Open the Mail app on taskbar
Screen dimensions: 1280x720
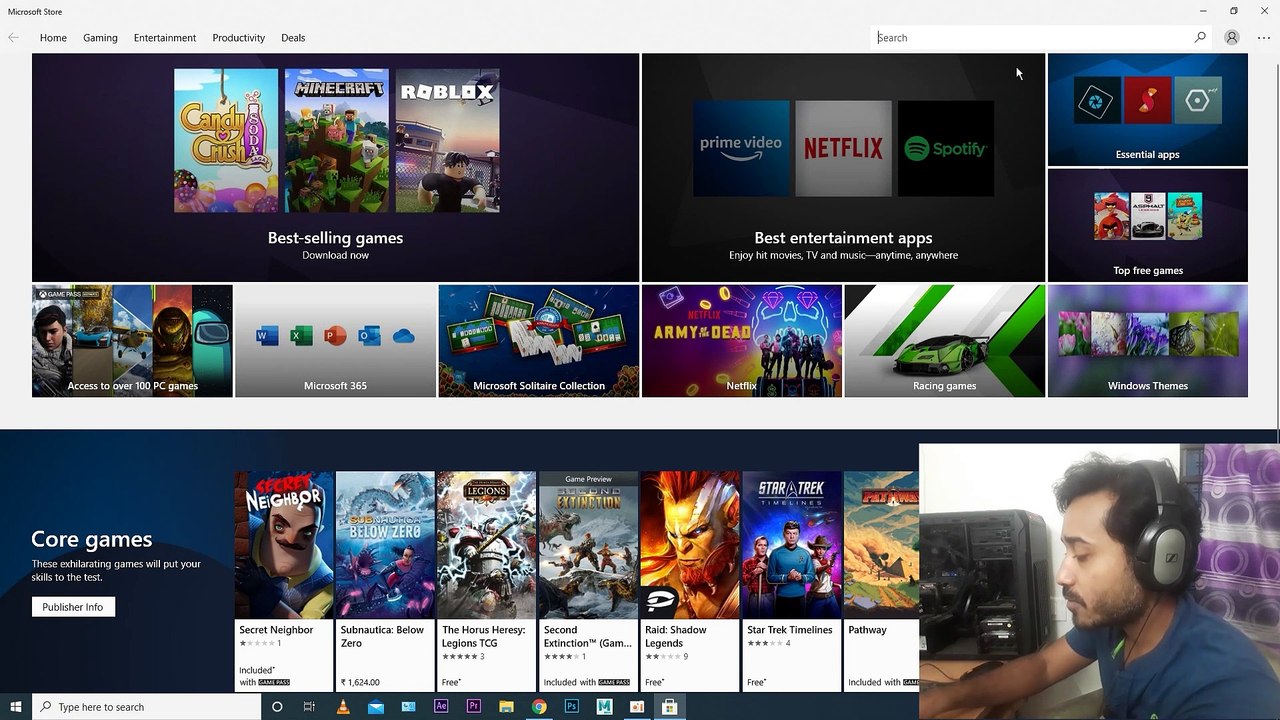click(x=375, y=707)
